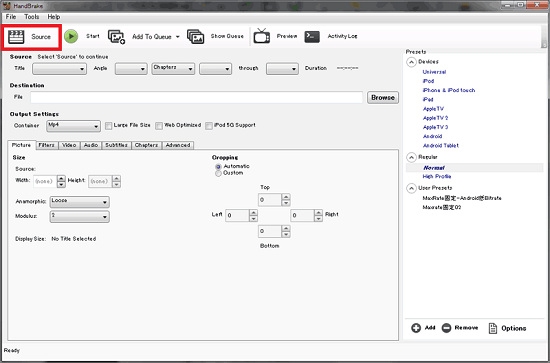Image resolution: width=550 pixels, height=363 pixels.
Task: Open the Show Queue icon
Action: pos(195,36)
